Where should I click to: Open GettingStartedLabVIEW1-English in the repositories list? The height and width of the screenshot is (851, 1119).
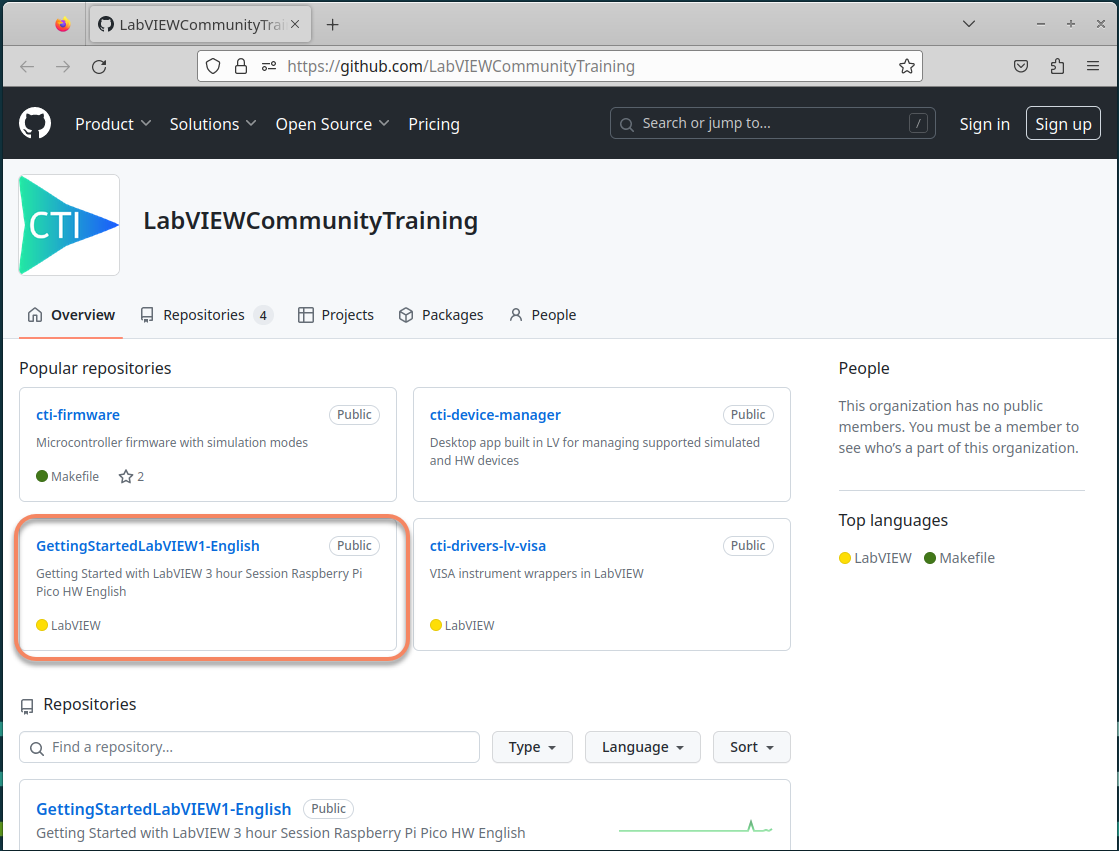point(163,809)
